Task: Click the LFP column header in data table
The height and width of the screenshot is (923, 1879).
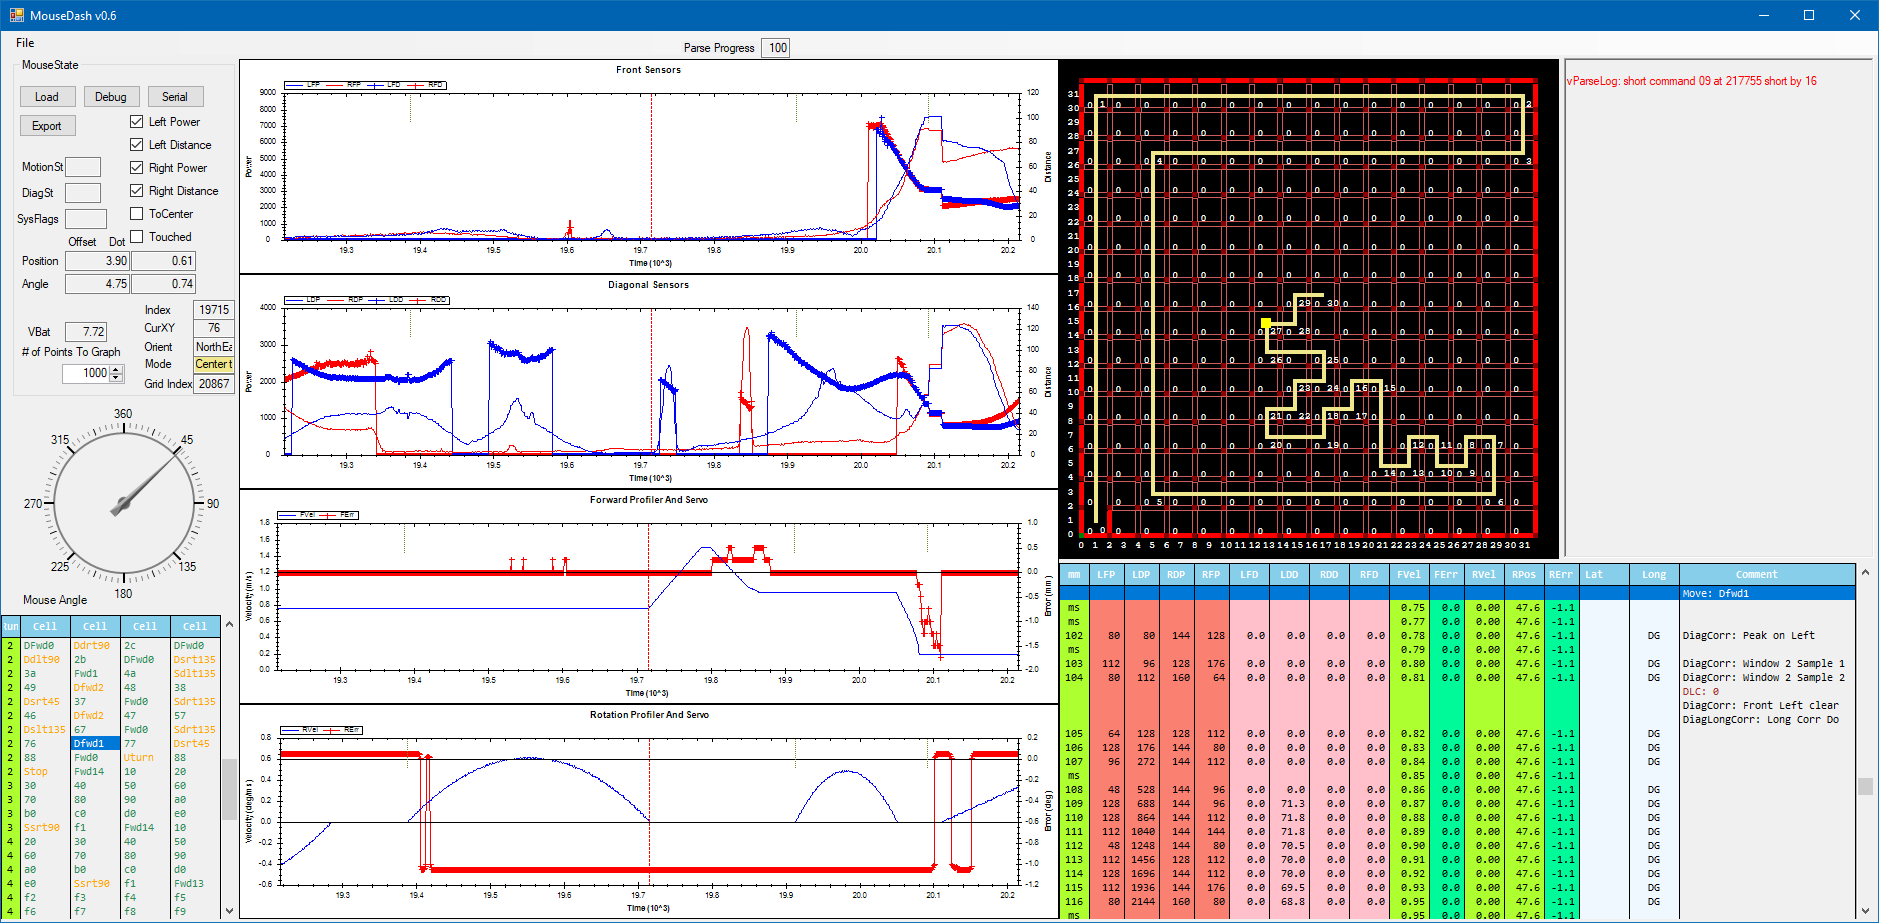Action: [x=1106, y=575]
